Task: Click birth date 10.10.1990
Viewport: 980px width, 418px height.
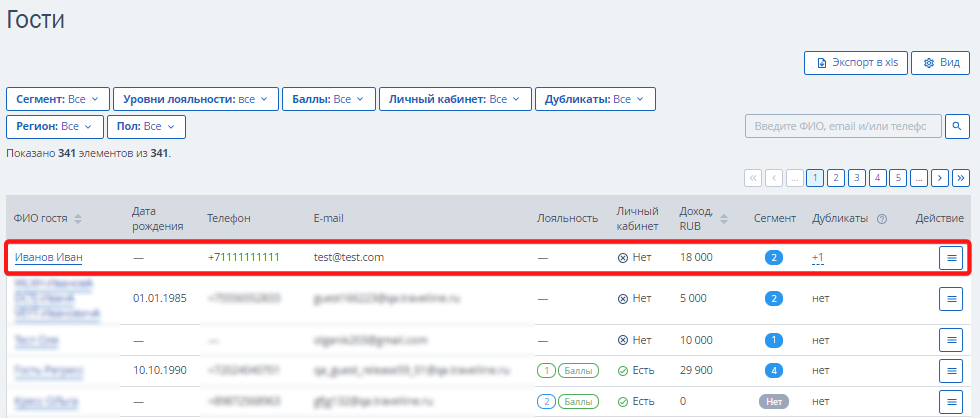Action: [159, 371]
